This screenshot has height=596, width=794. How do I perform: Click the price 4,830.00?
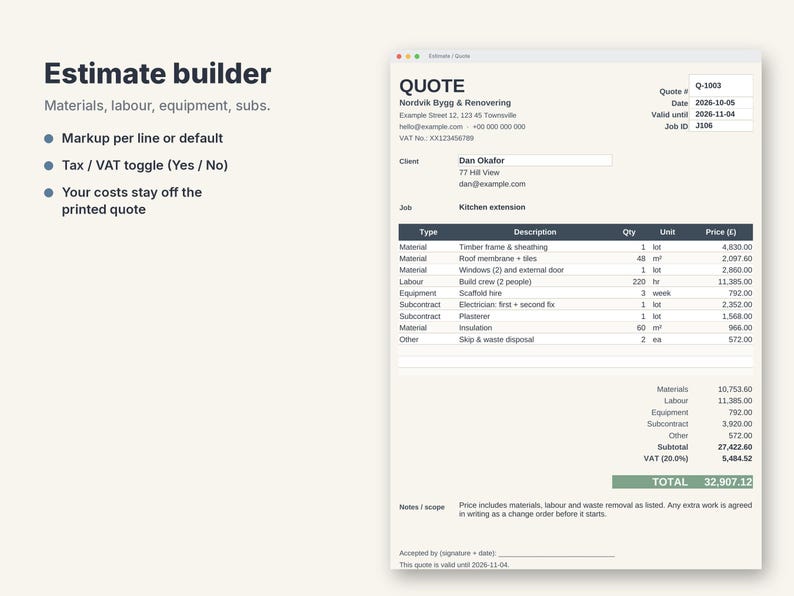pos(737,247)
